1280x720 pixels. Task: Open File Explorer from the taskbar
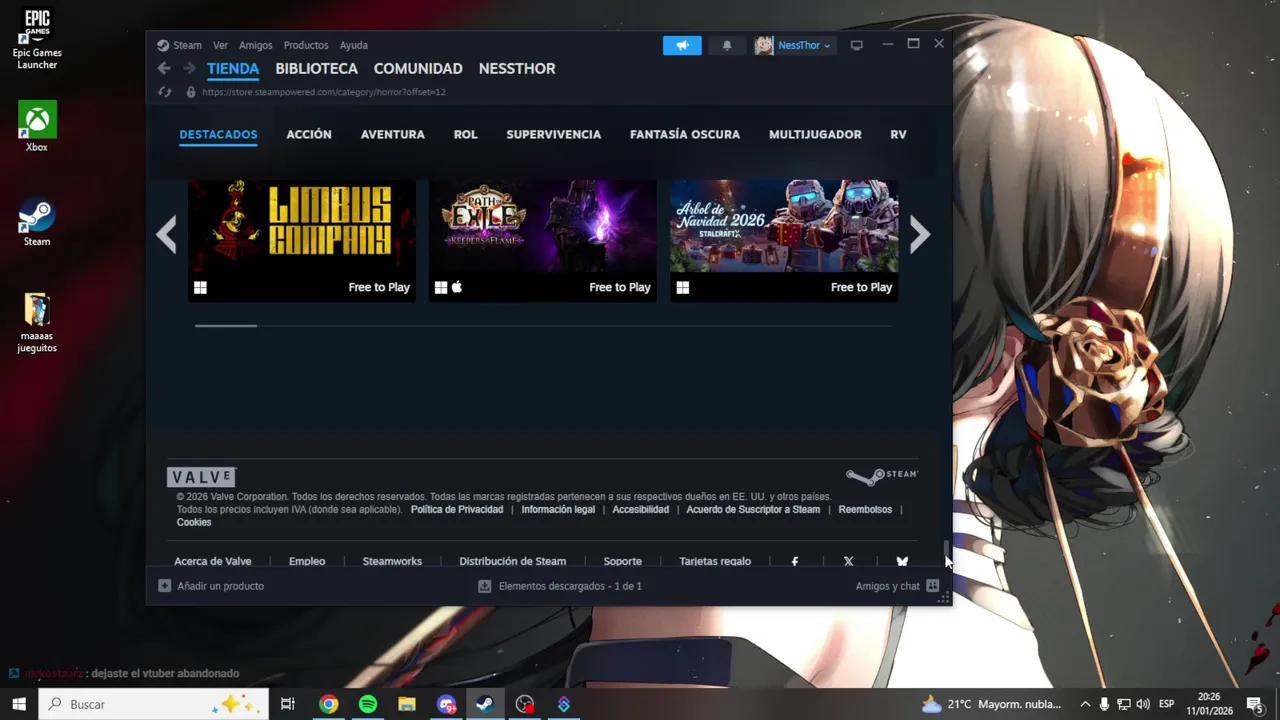coord(407,704)
